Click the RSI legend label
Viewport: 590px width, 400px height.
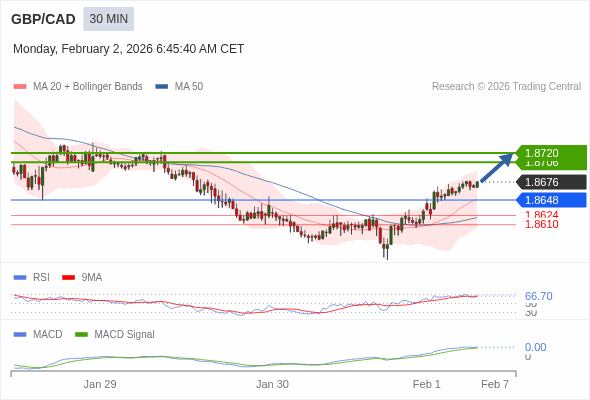[41, 278]
